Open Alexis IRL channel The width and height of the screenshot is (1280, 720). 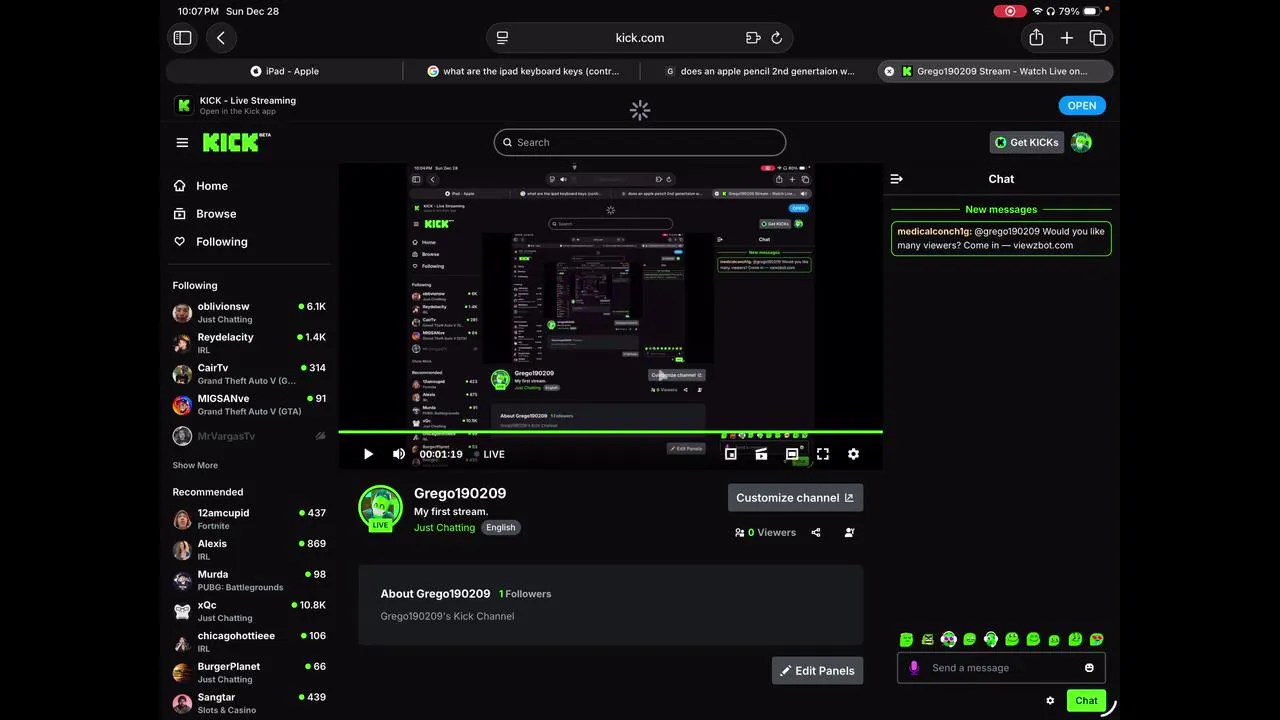tap(249, 550)
